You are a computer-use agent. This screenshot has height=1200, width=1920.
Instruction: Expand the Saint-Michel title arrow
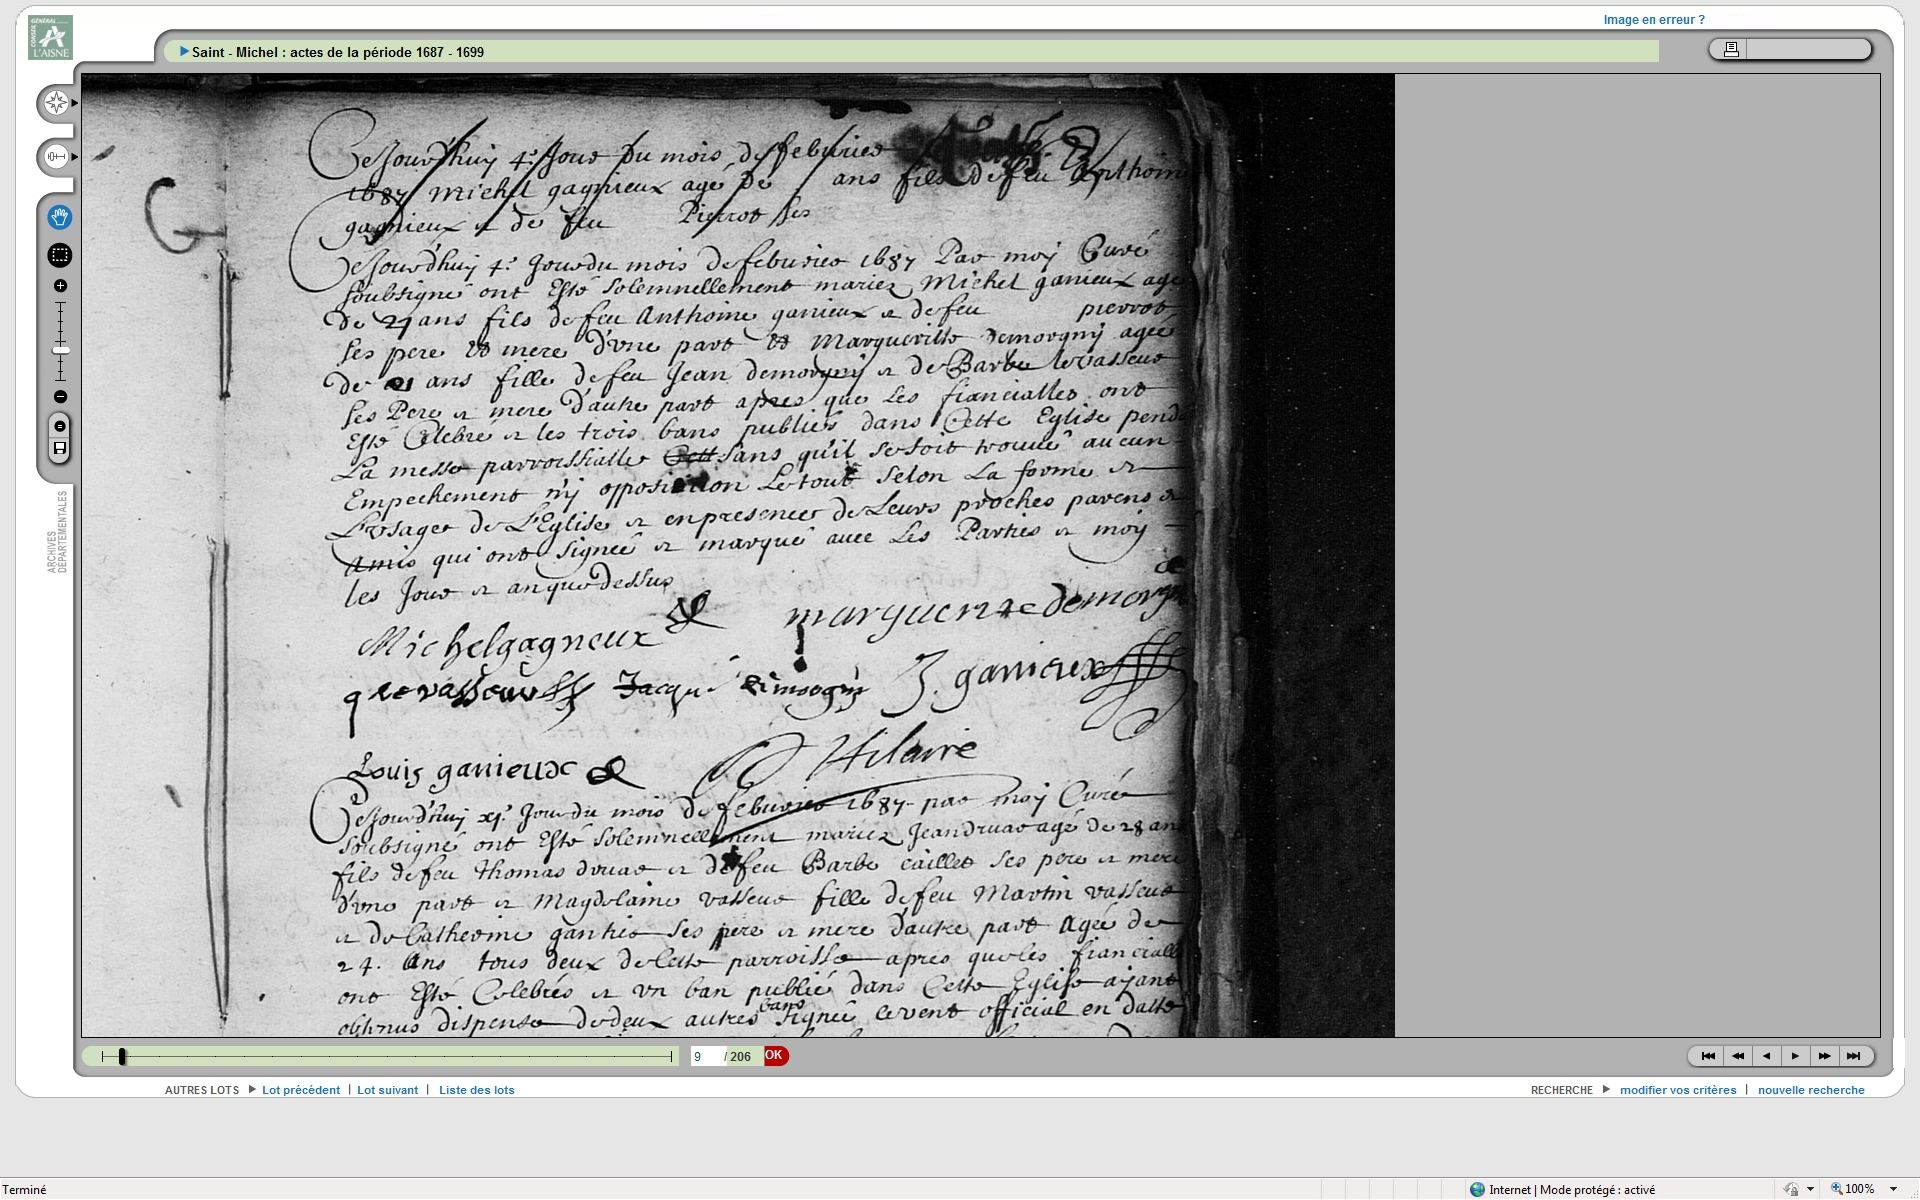pos(184,52)
